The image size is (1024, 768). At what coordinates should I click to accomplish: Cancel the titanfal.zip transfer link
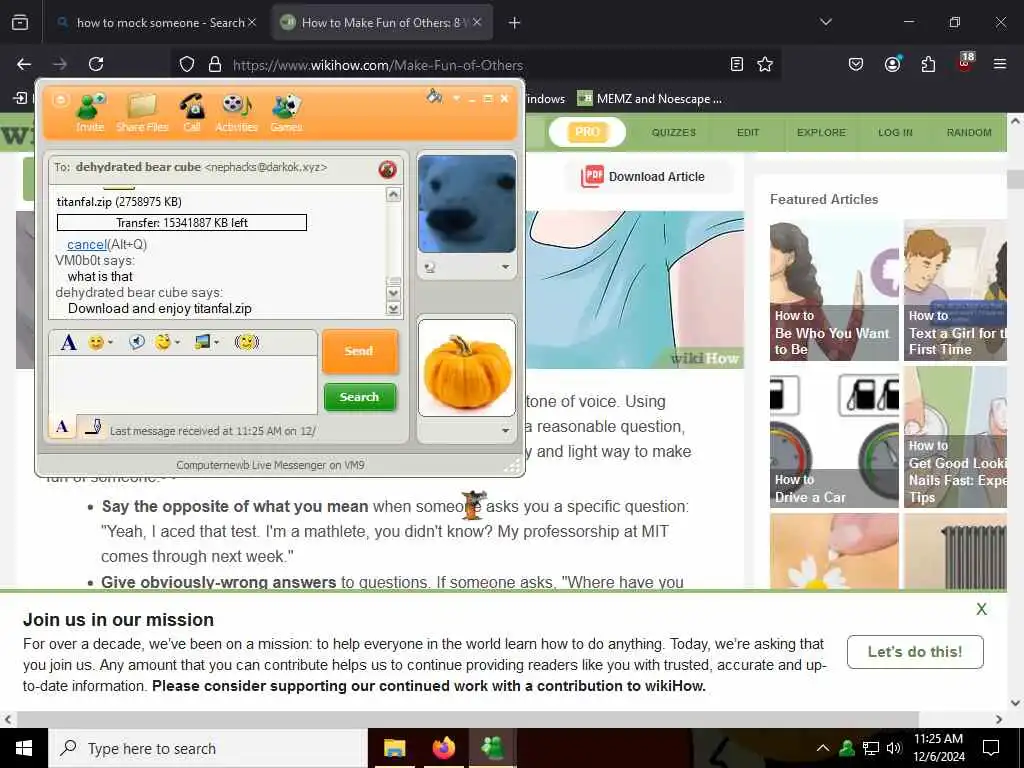pyautogui.click(x=87, y=244)
